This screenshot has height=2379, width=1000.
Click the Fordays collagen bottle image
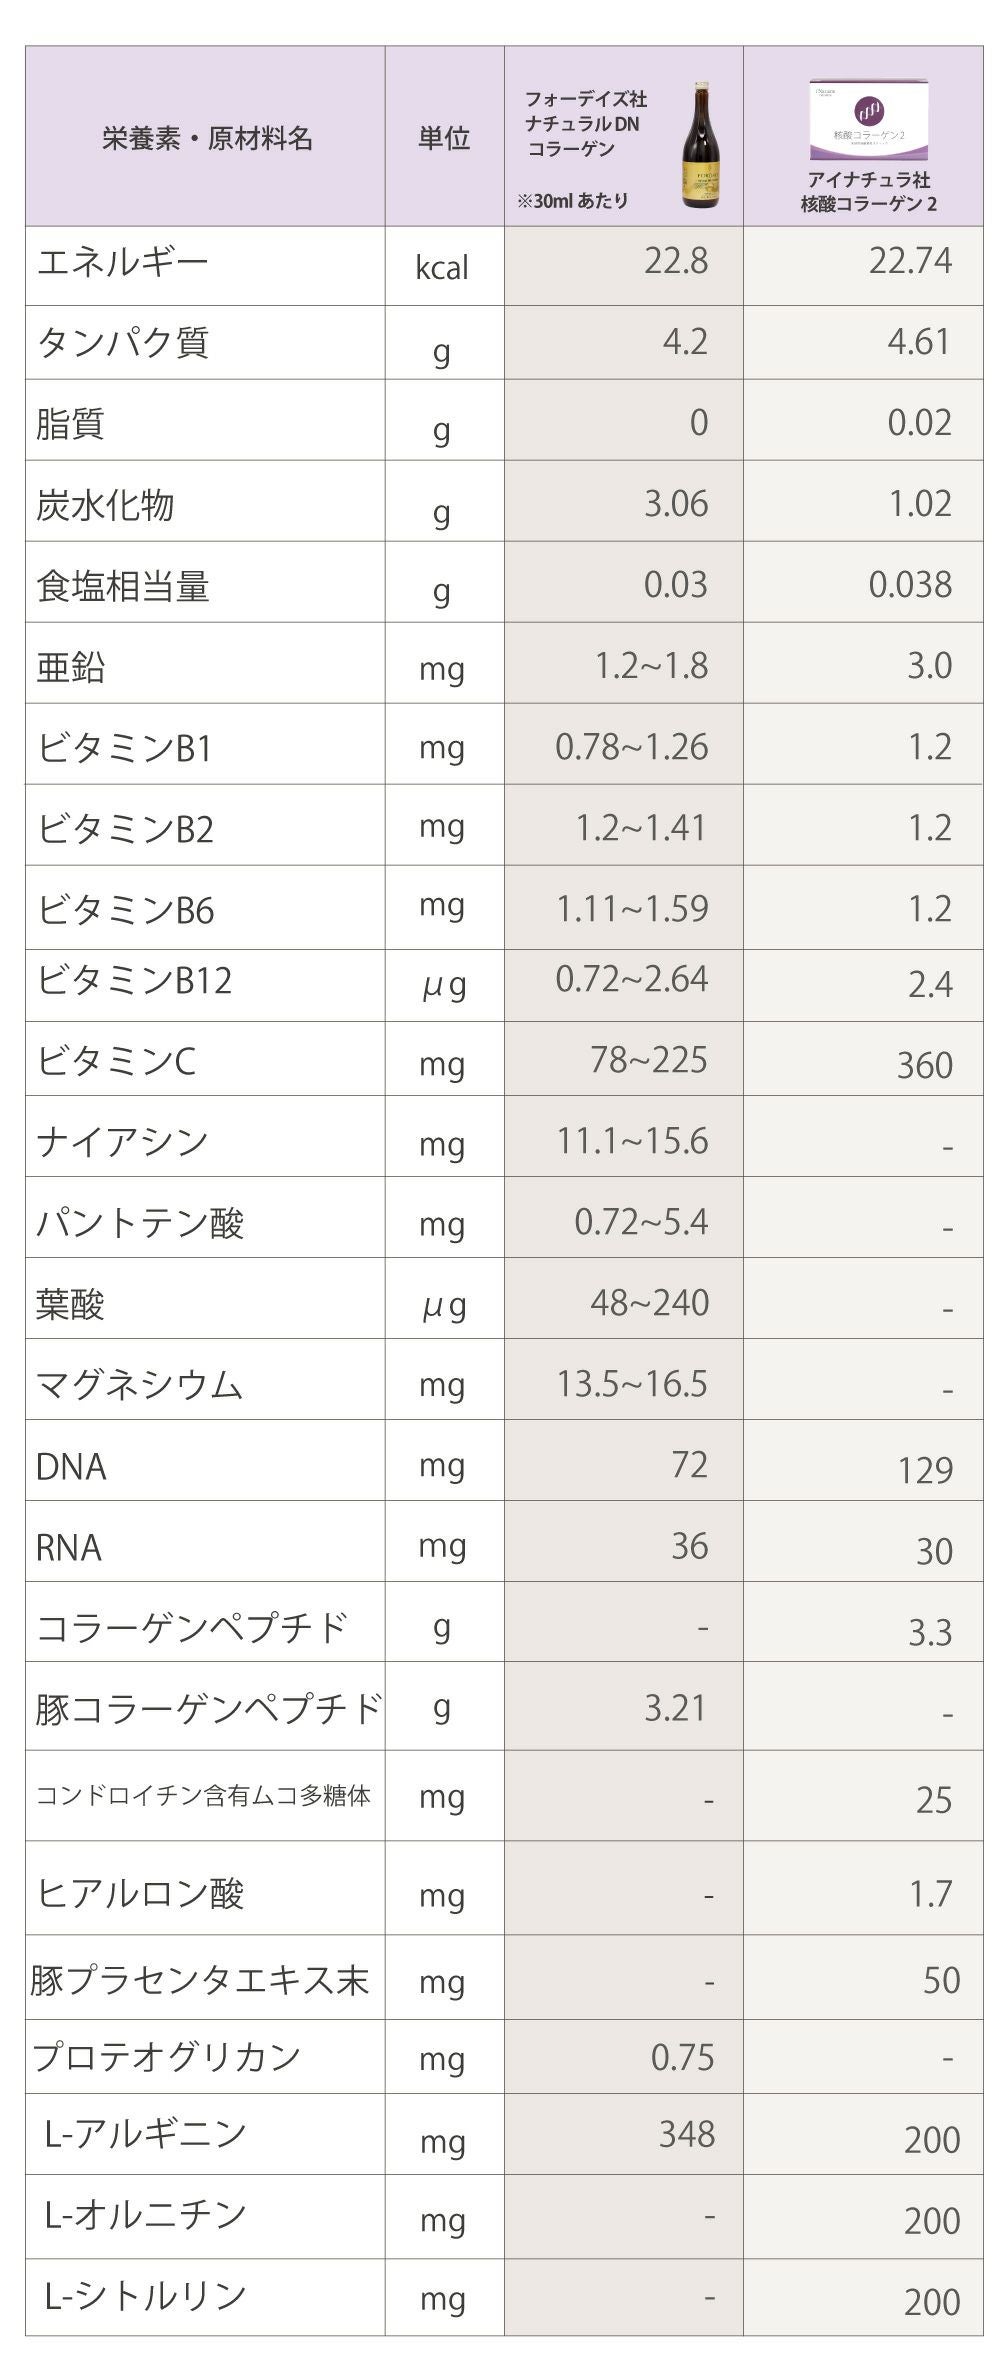[x=700, y=145]
